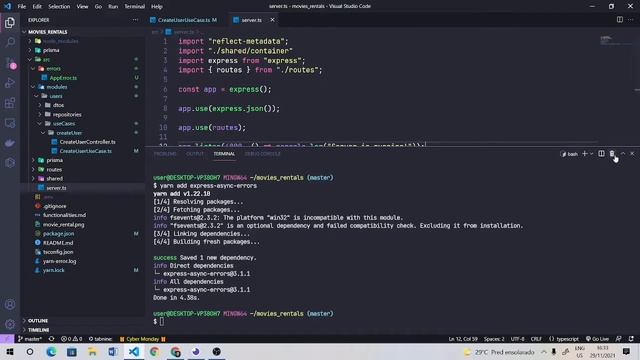The width and height of the screenshot is (640, 360).
Task: Click the remote window indicator in status bar
Action: coord(7,339)
